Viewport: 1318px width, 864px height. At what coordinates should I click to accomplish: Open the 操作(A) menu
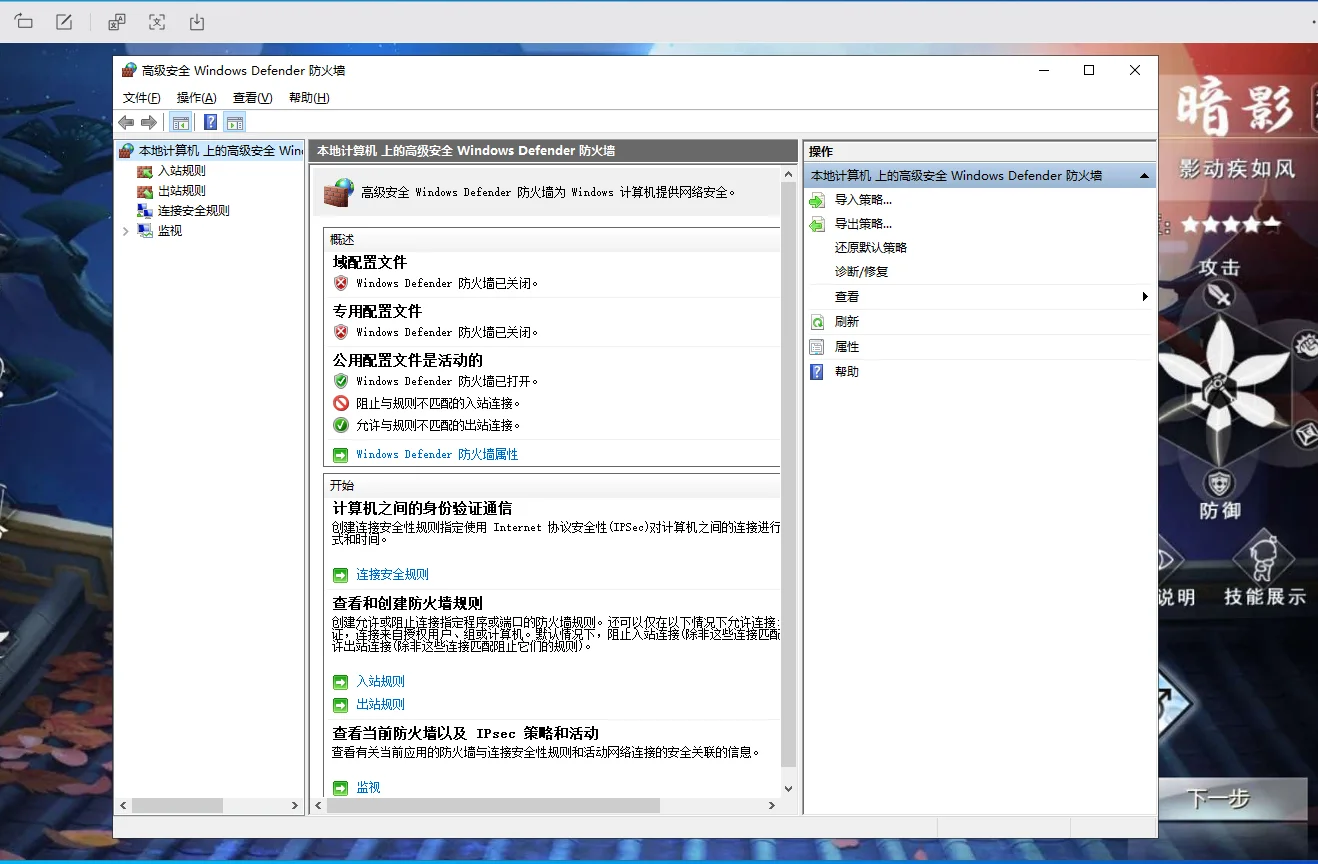196,98
